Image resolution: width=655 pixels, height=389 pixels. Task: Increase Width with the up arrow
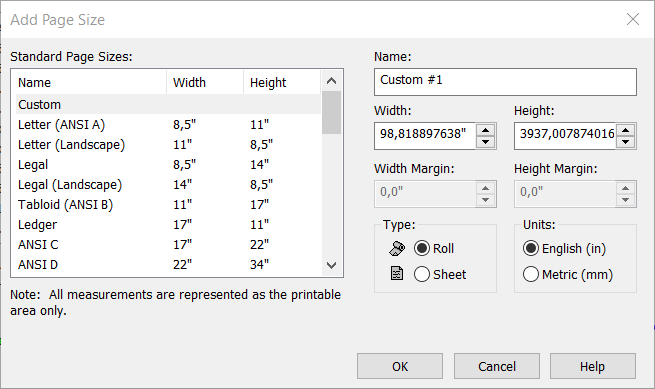485,130
